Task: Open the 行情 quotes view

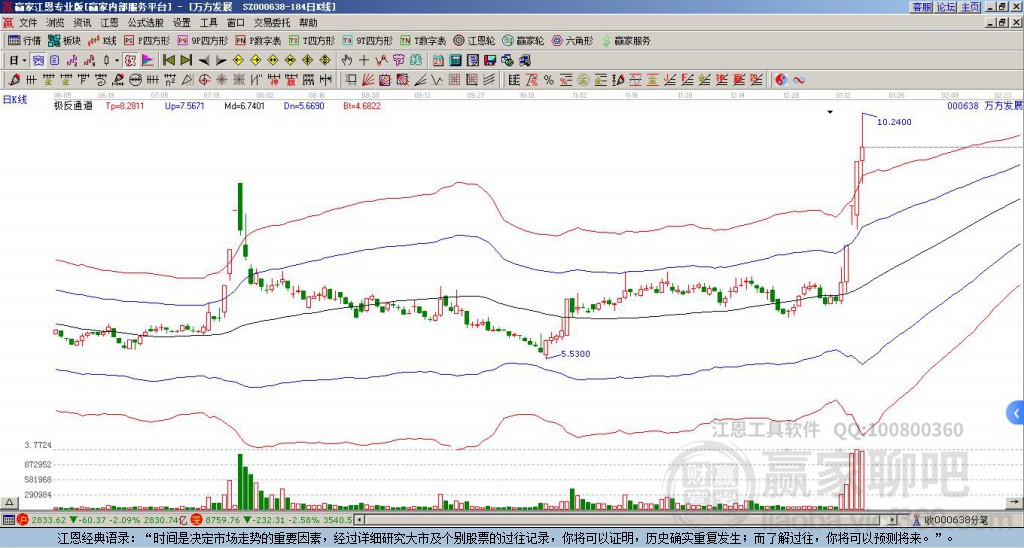Action: coord(24,40)
